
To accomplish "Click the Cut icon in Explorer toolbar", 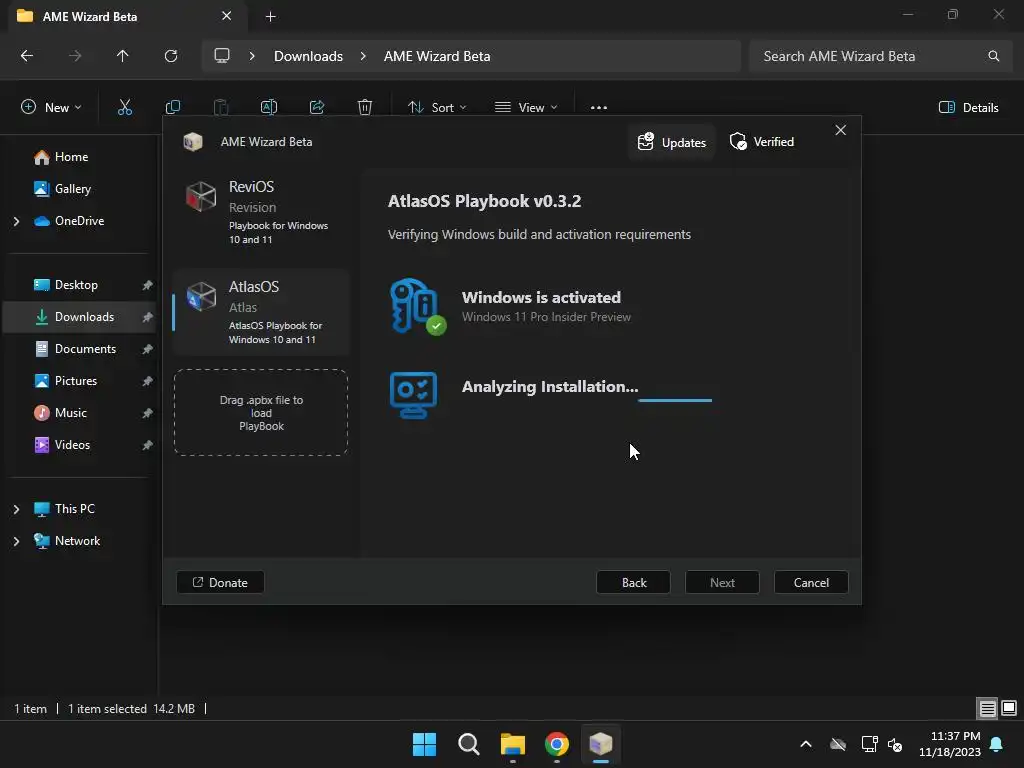I will point(125,107).
